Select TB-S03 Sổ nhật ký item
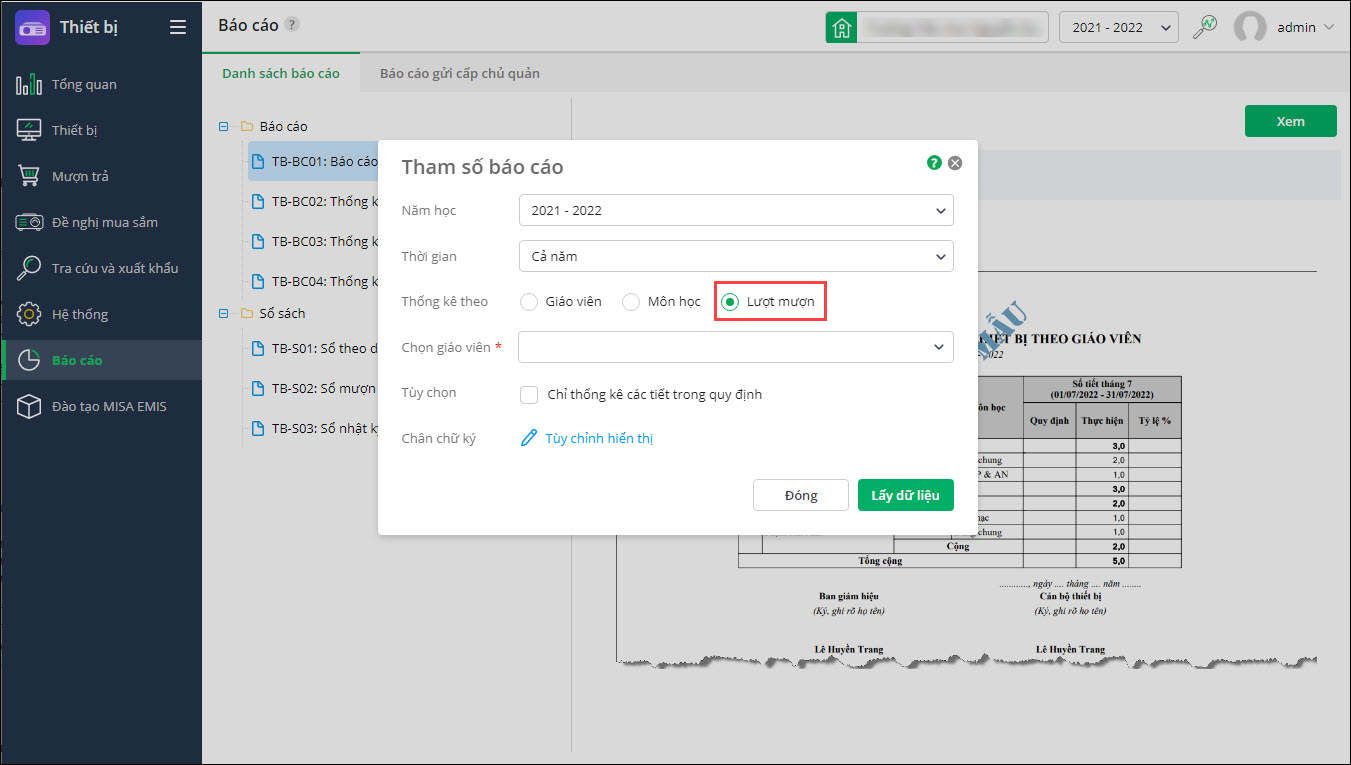Image resolution: width=1351 pixels, height=765 pixels. click(x=313, y=428)
